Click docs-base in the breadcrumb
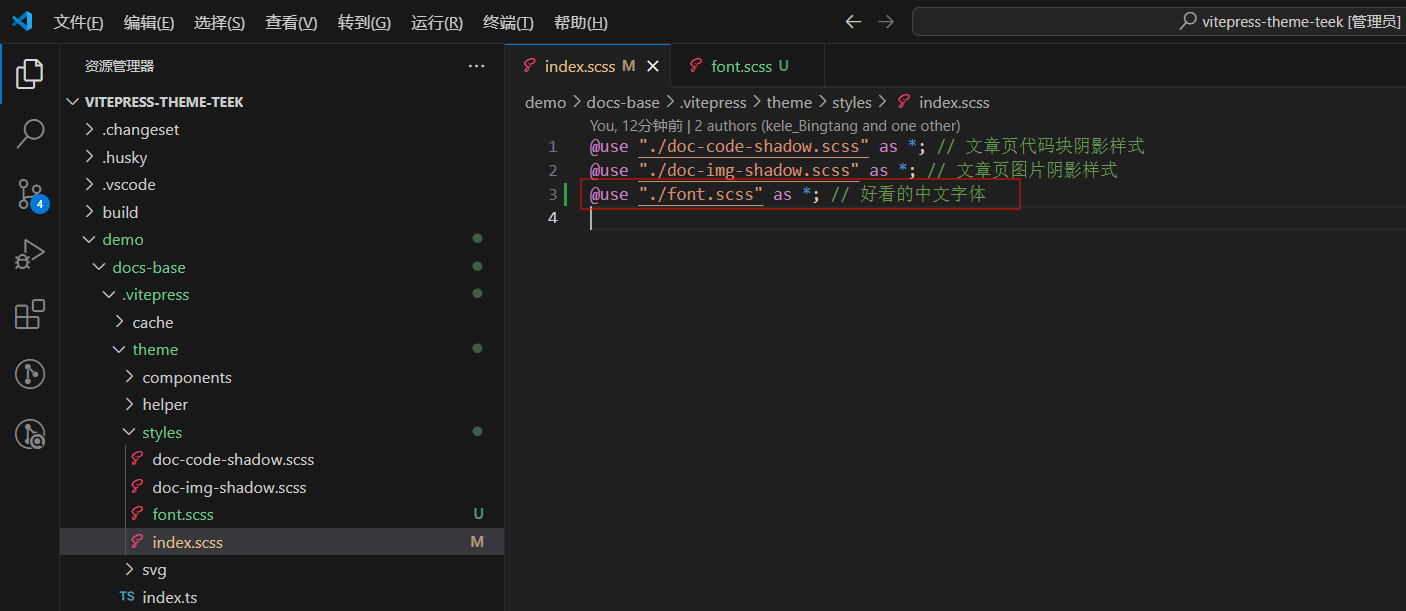The image size is (1406, 611). point(622,102)
